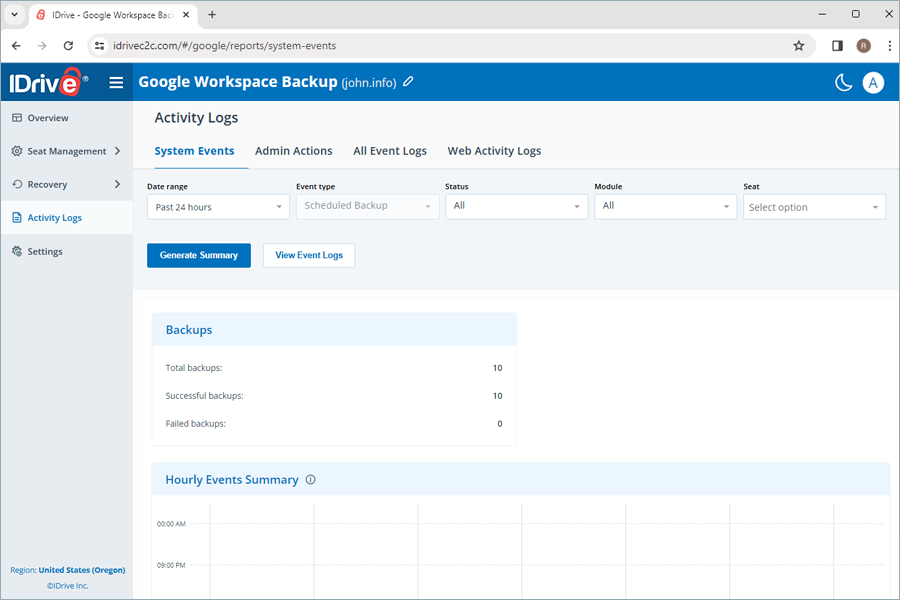Click the Settings cog icon
900x600 pixels.
[17, 251]
